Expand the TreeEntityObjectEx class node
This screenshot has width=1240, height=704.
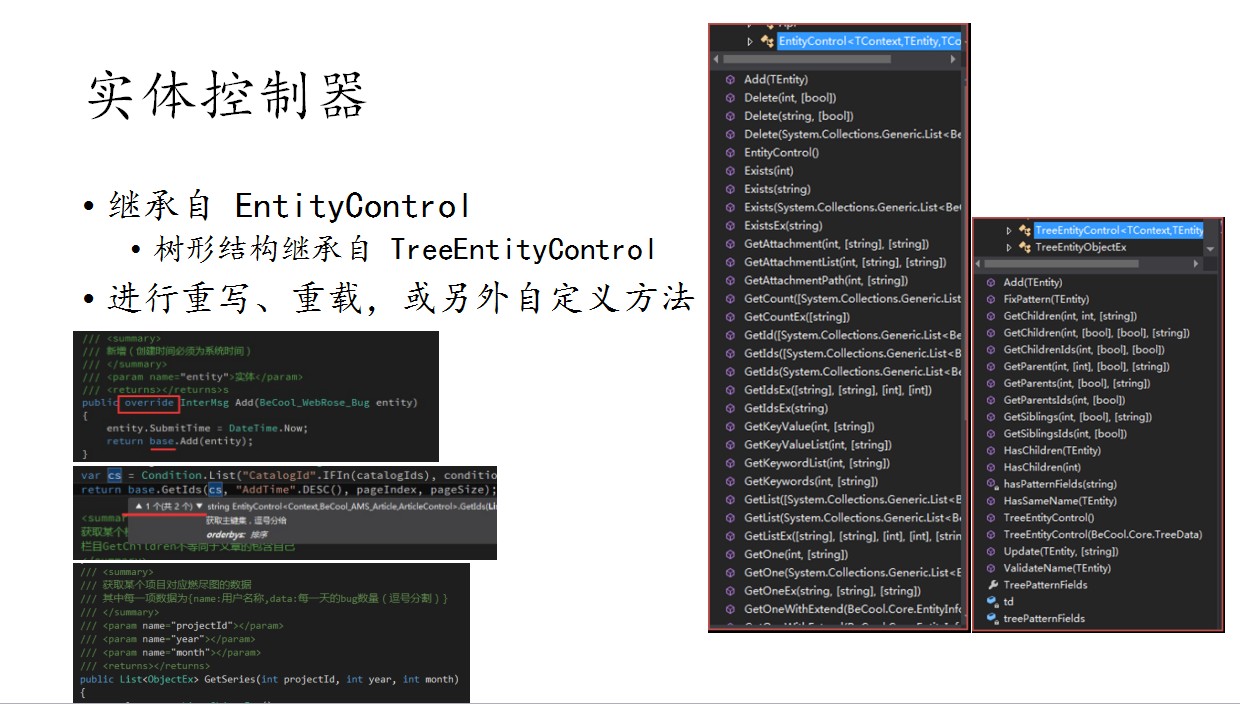(x=1009, y=247)
